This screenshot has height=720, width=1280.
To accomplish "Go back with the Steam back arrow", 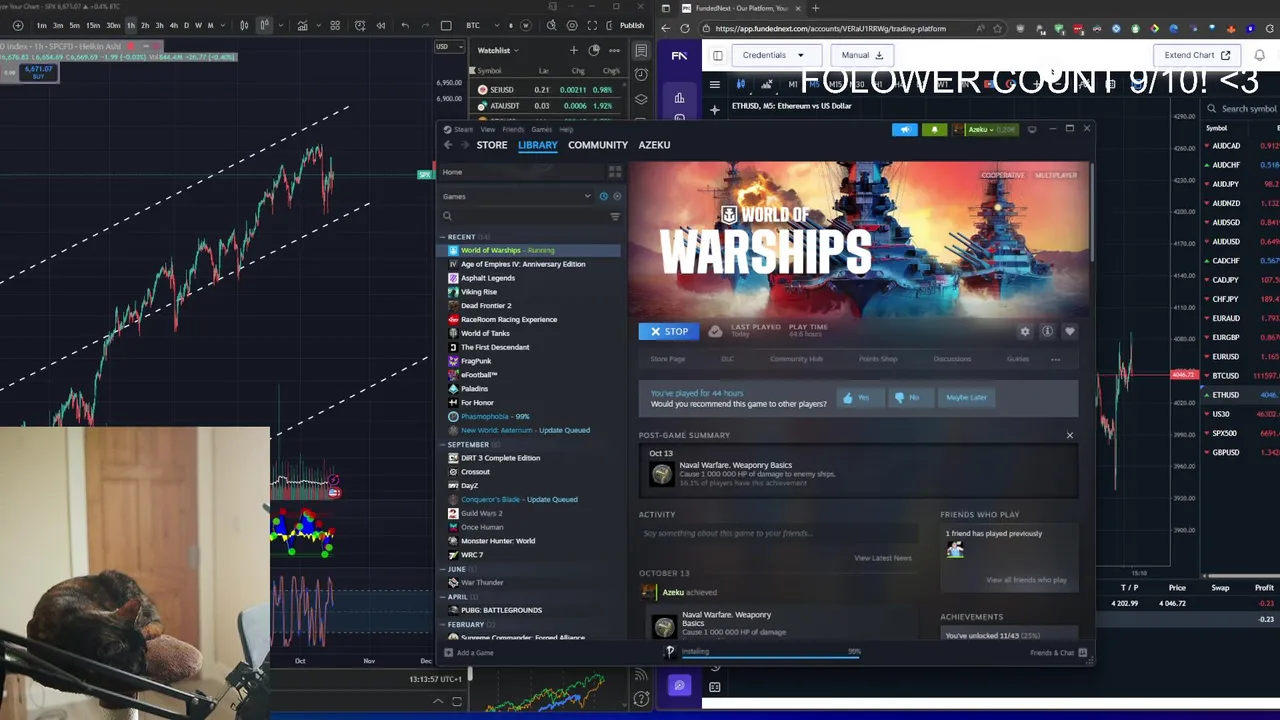I will [448, 145].
